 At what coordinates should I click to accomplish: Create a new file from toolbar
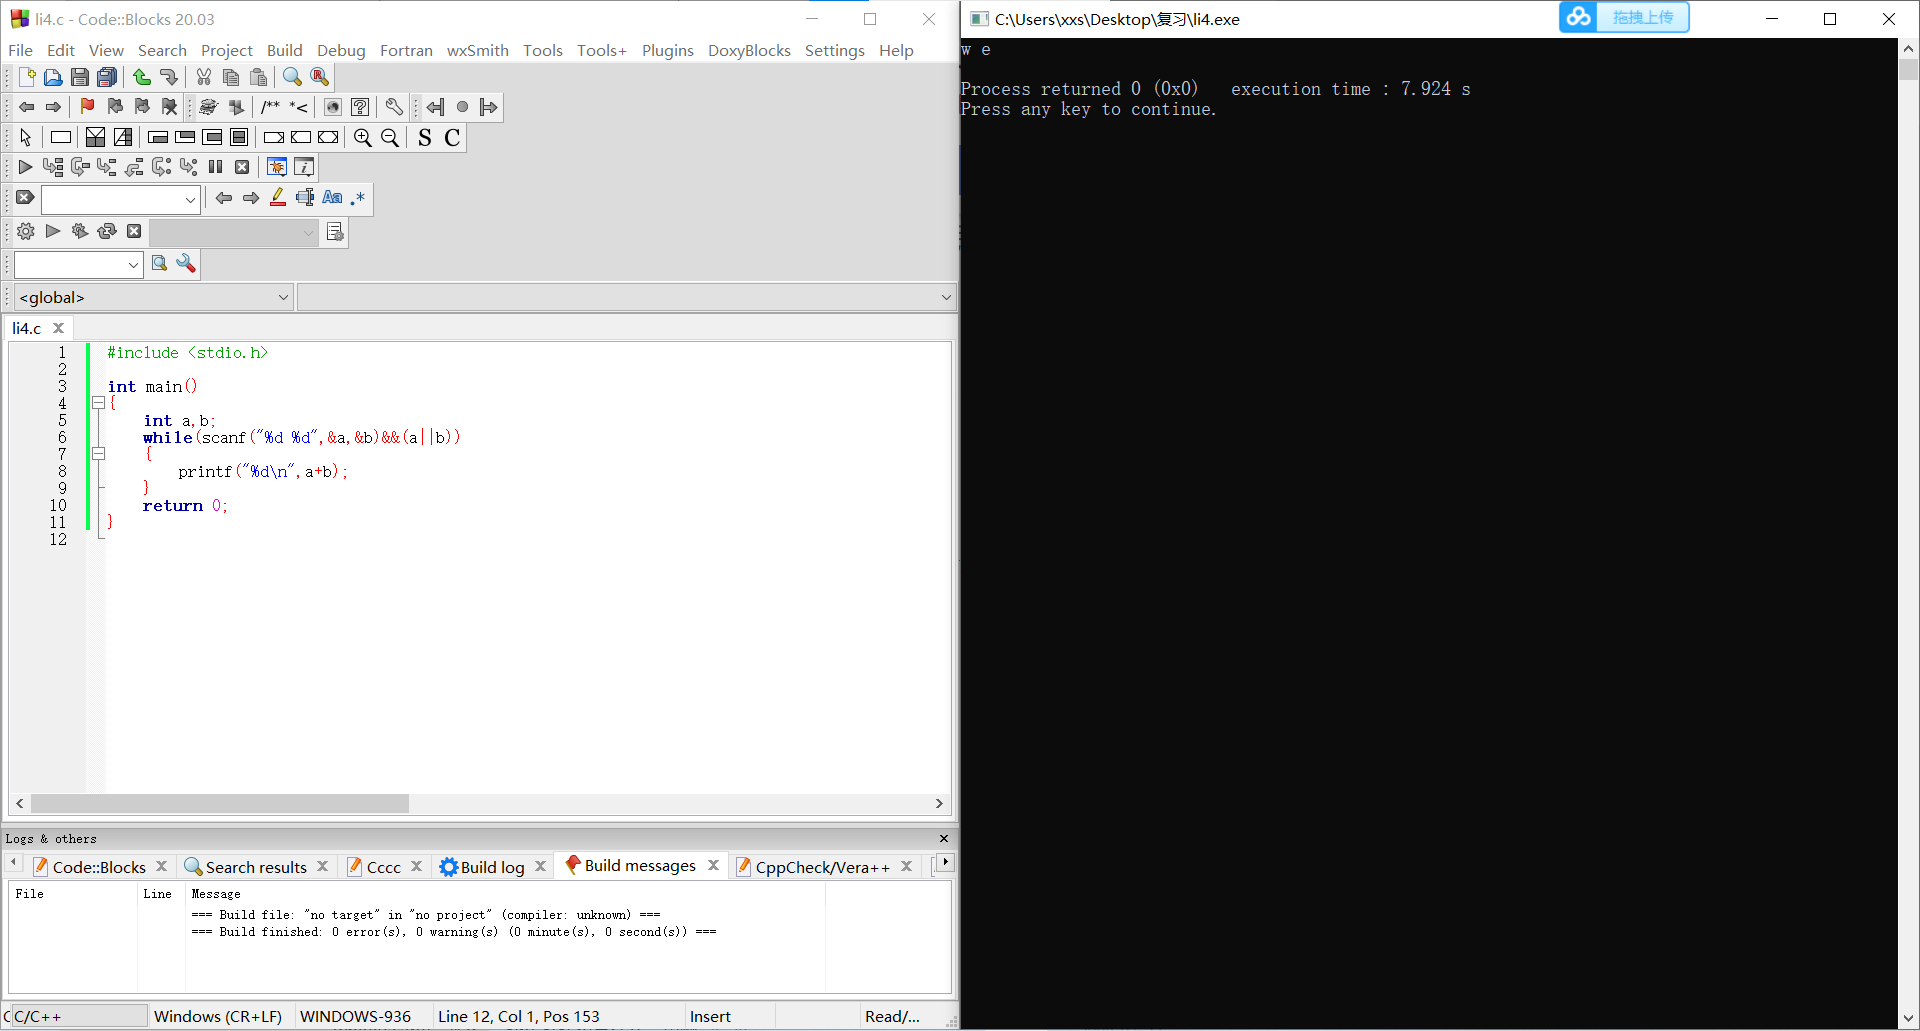click(x=27, y=77)
